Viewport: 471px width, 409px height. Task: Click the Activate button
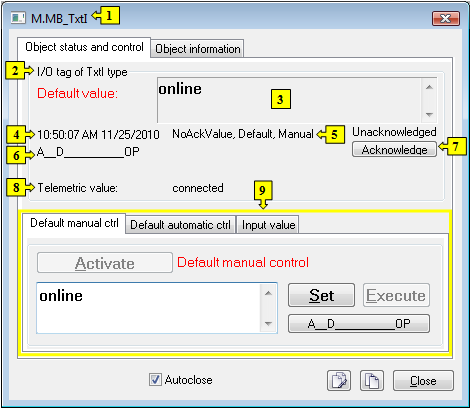(x=105, y=263)
